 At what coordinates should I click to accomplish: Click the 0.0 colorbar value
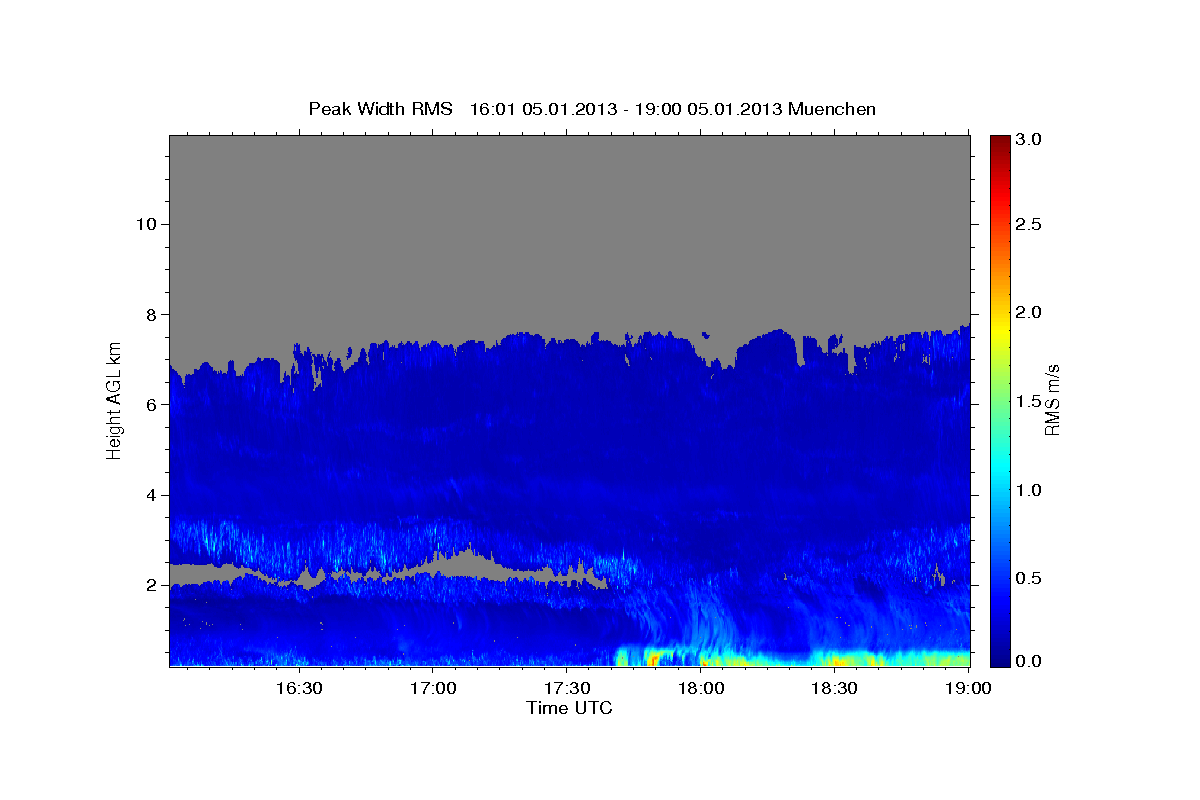point(1030,661)
